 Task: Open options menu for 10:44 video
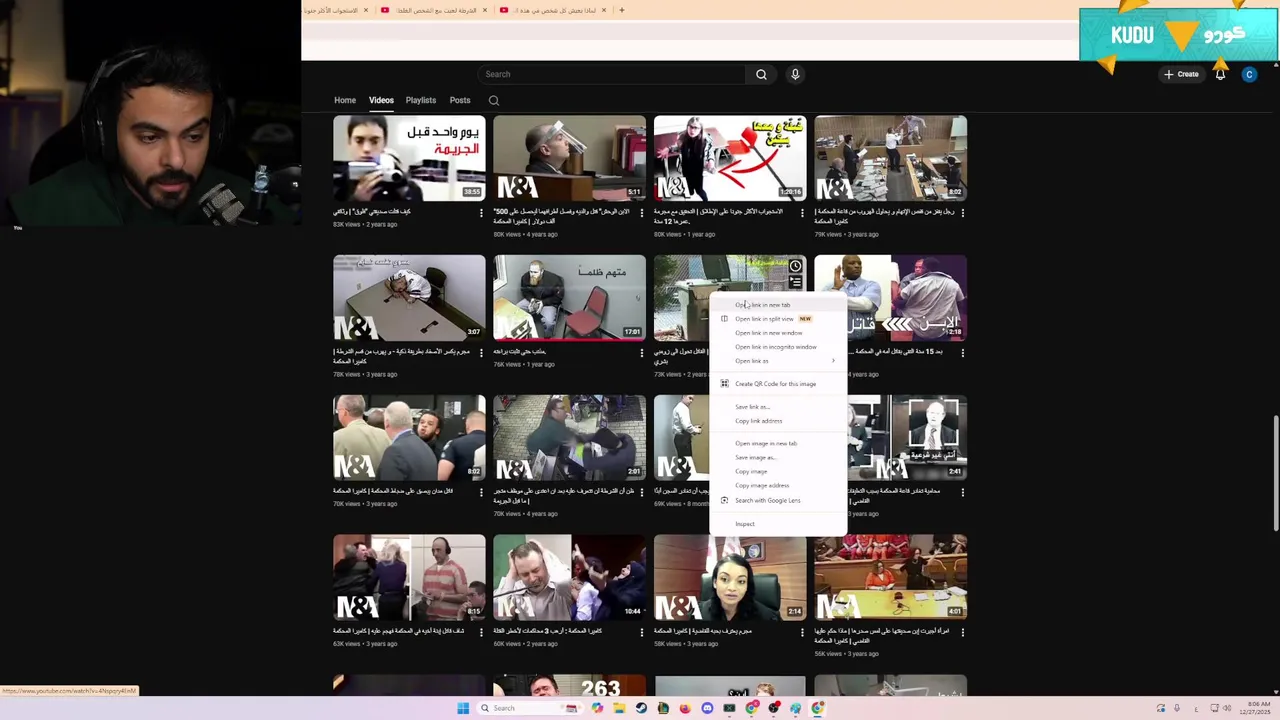642,632
